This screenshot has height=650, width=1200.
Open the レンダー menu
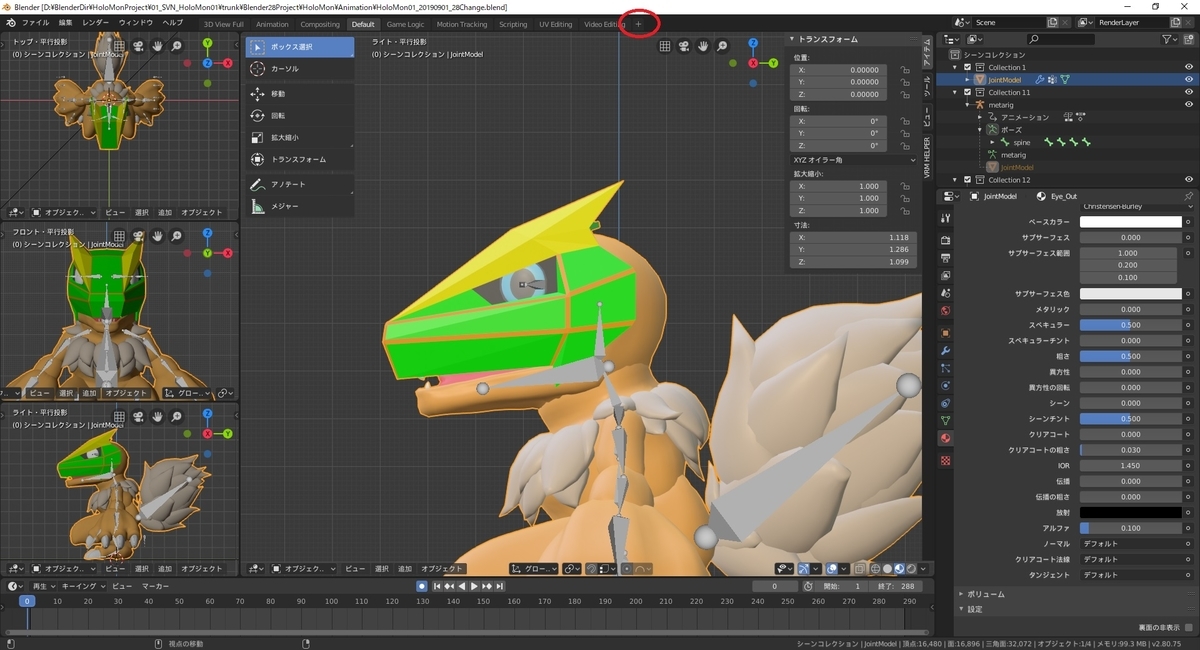coord(96,23)
